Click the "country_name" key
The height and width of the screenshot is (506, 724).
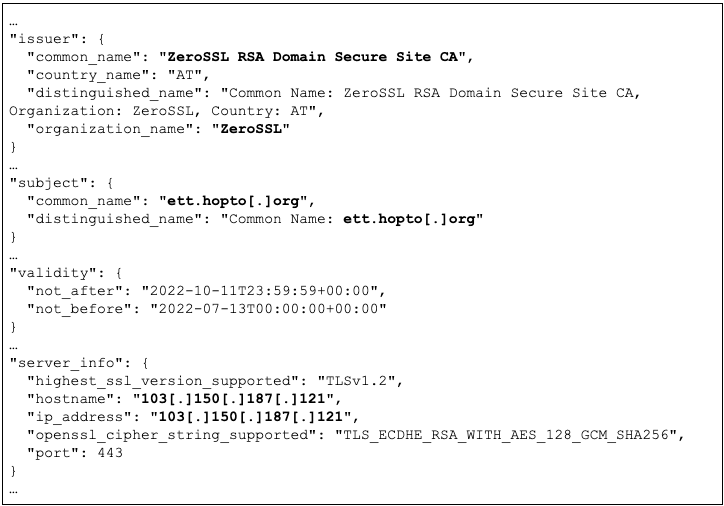coord(84,74)
